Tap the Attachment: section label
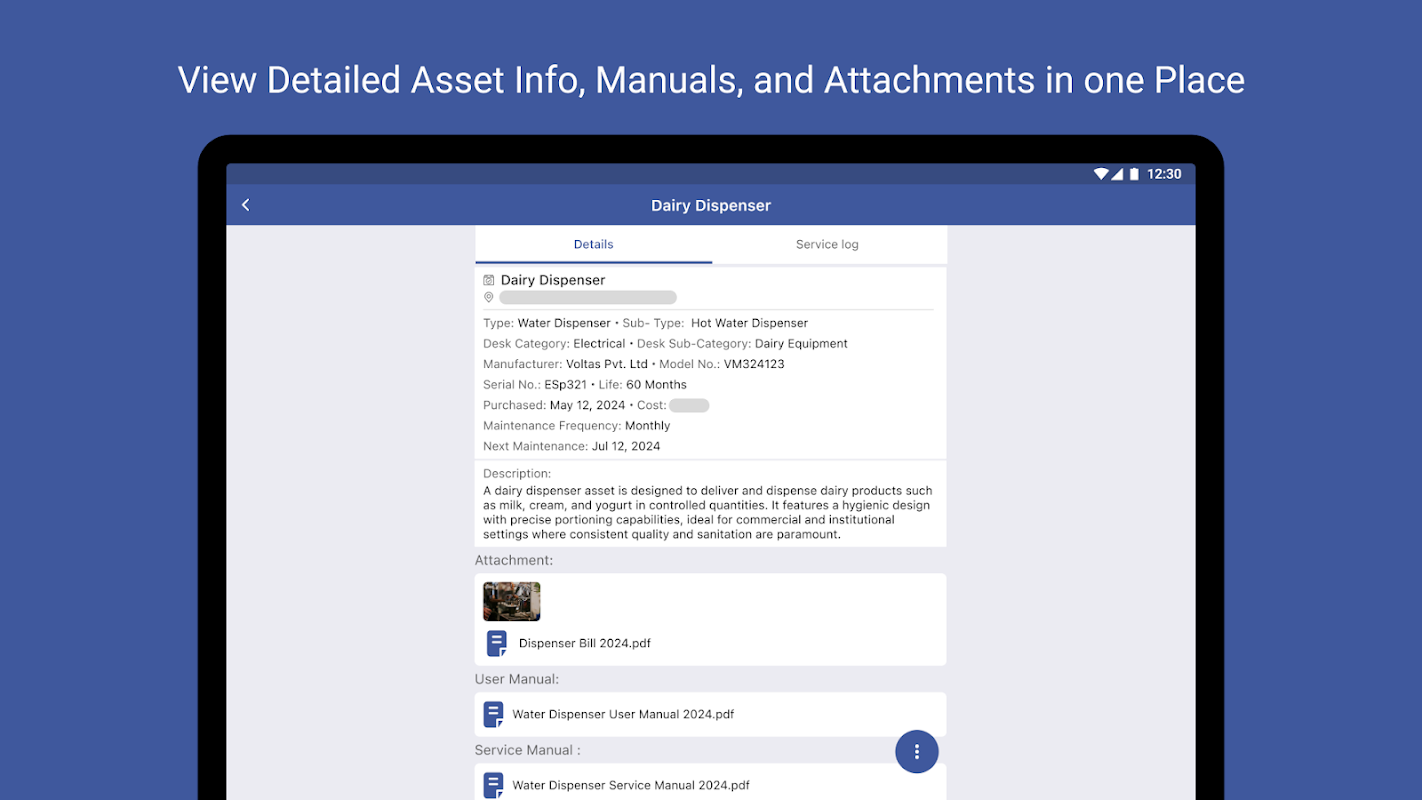 (x=514, y=560)
